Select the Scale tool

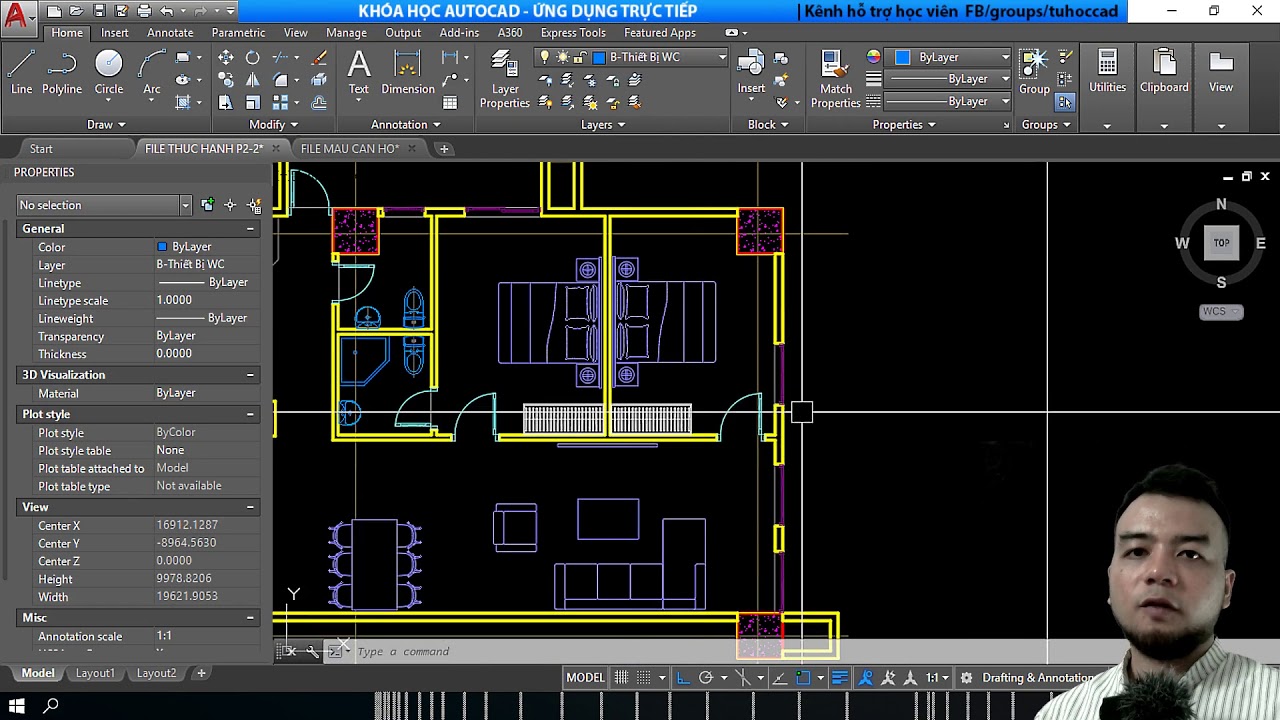(253, 102)
